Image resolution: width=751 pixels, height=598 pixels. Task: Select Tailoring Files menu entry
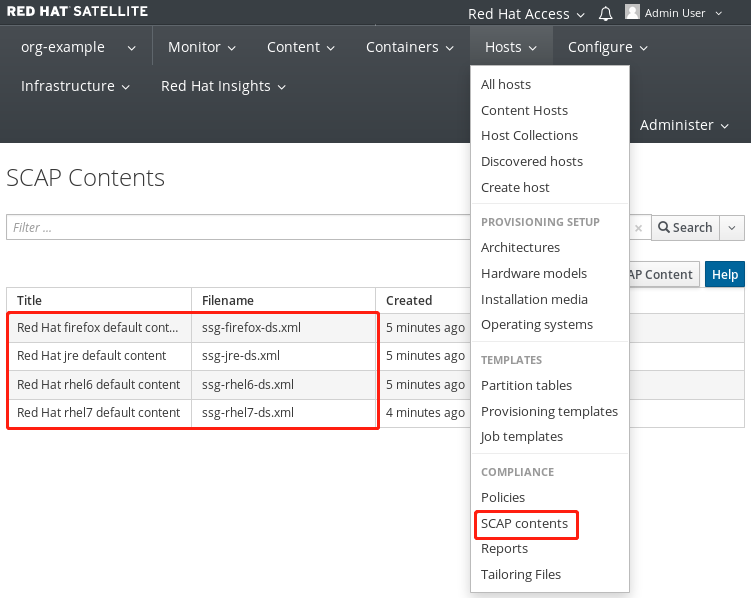[x=521, y=574]
